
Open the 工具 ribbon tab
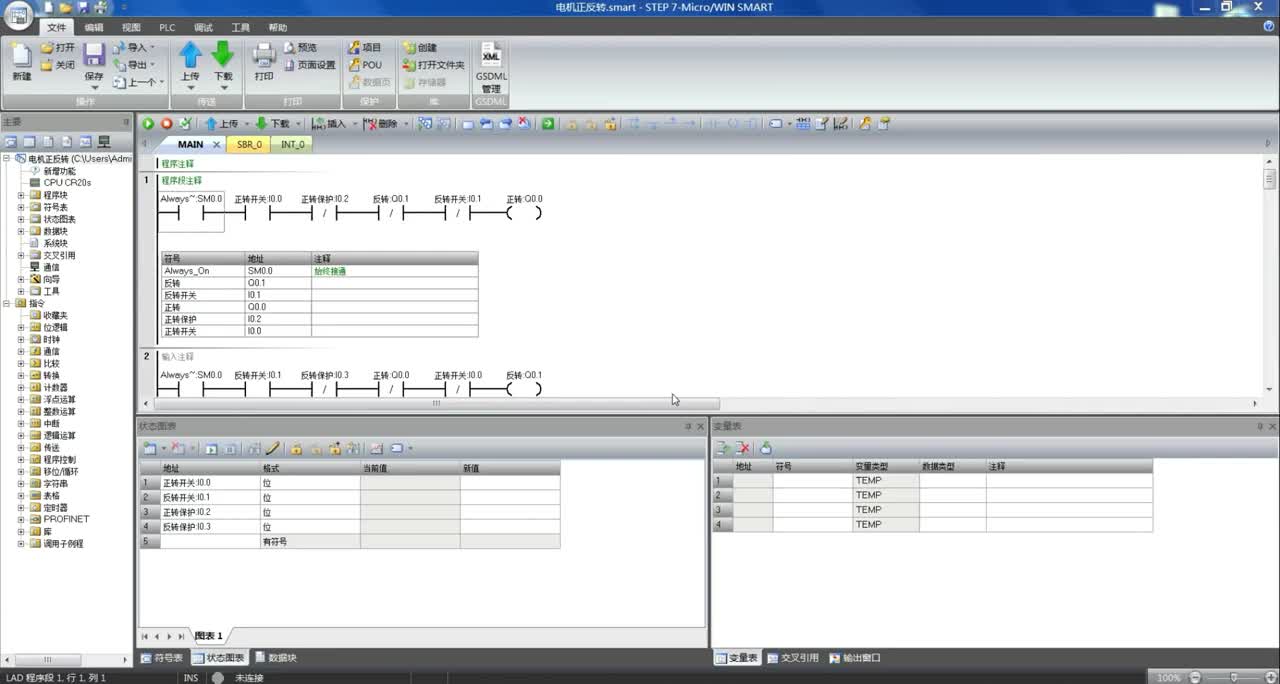pyautogui.click(x=241, y=27)
